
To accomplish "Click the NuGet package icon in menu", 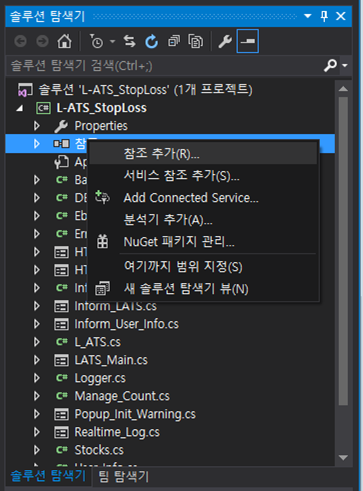I will [102, 241].
